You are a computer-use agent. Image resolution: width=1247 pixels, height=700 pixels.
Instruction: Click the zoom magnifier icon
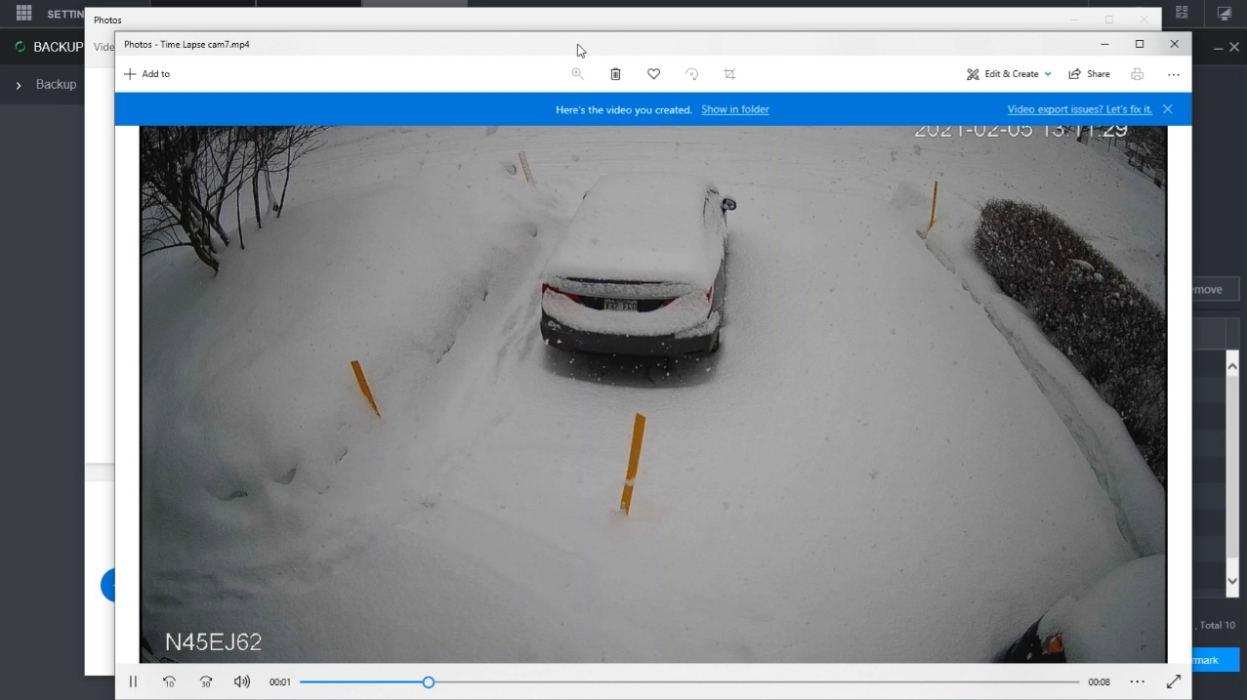tap(577, 74)
